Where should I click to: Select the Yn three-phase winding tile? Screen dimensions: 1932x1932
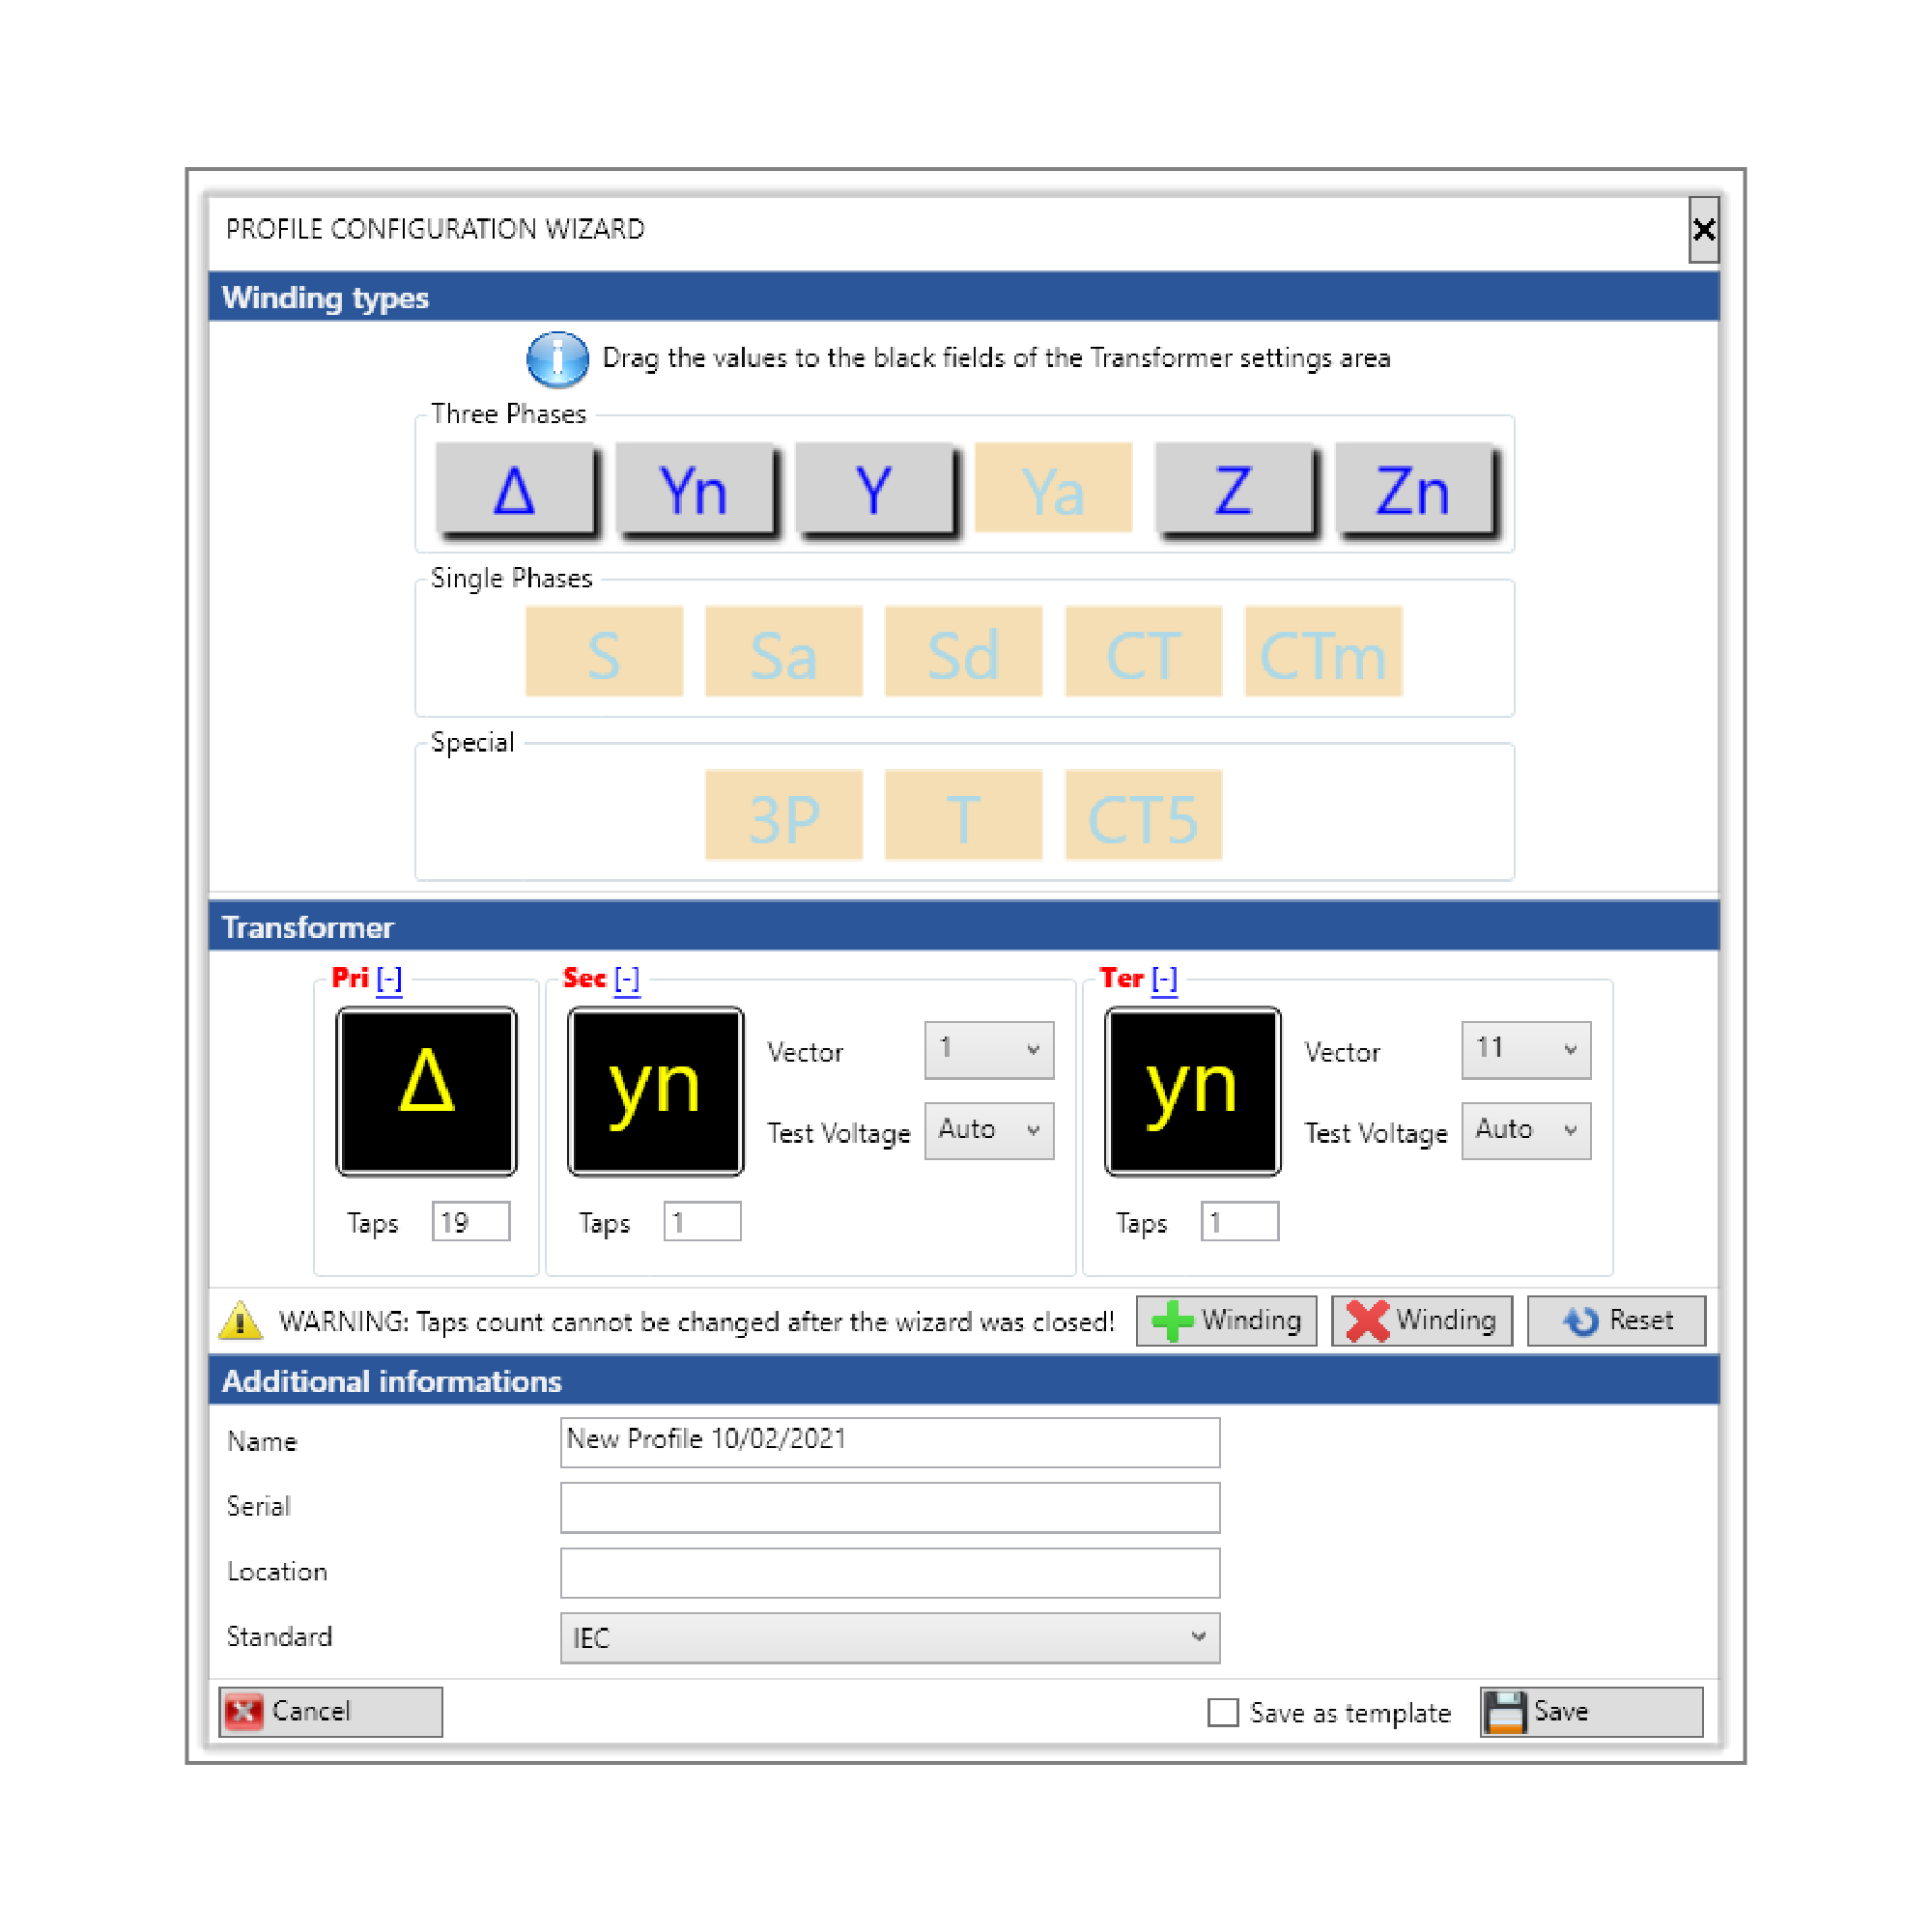pos(695,489)
